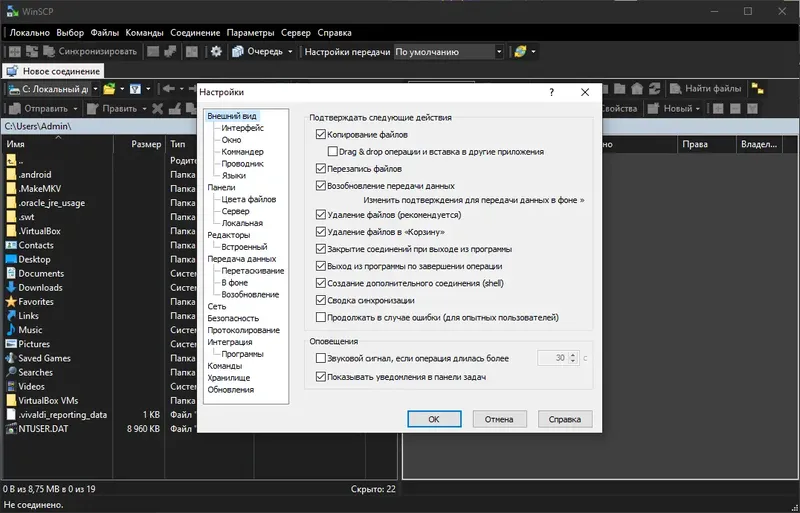Toggle Возобновление передачи данных checkbox
Viewport: 800px width, 513px height.
pyautogui.click(x=320, y=186)
